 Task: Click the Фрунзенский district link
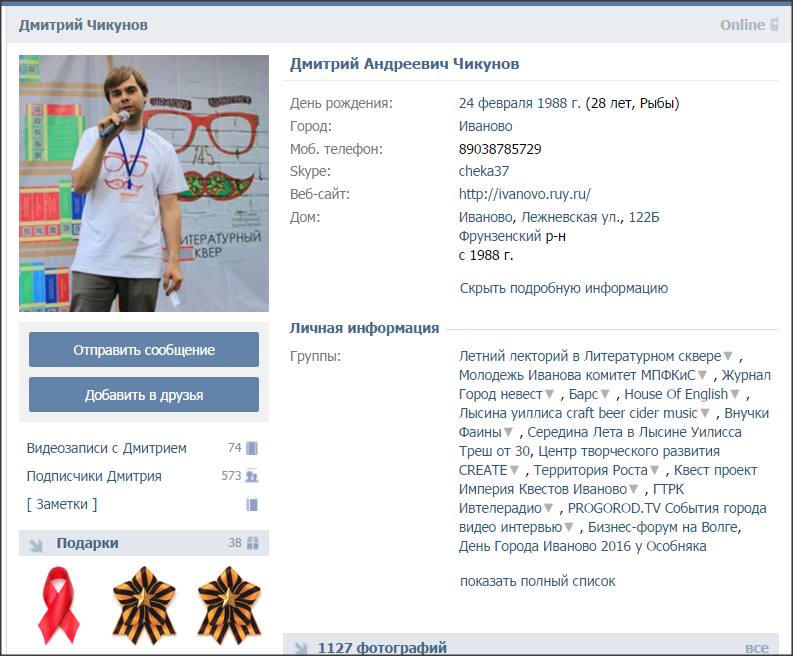(500, 236)
